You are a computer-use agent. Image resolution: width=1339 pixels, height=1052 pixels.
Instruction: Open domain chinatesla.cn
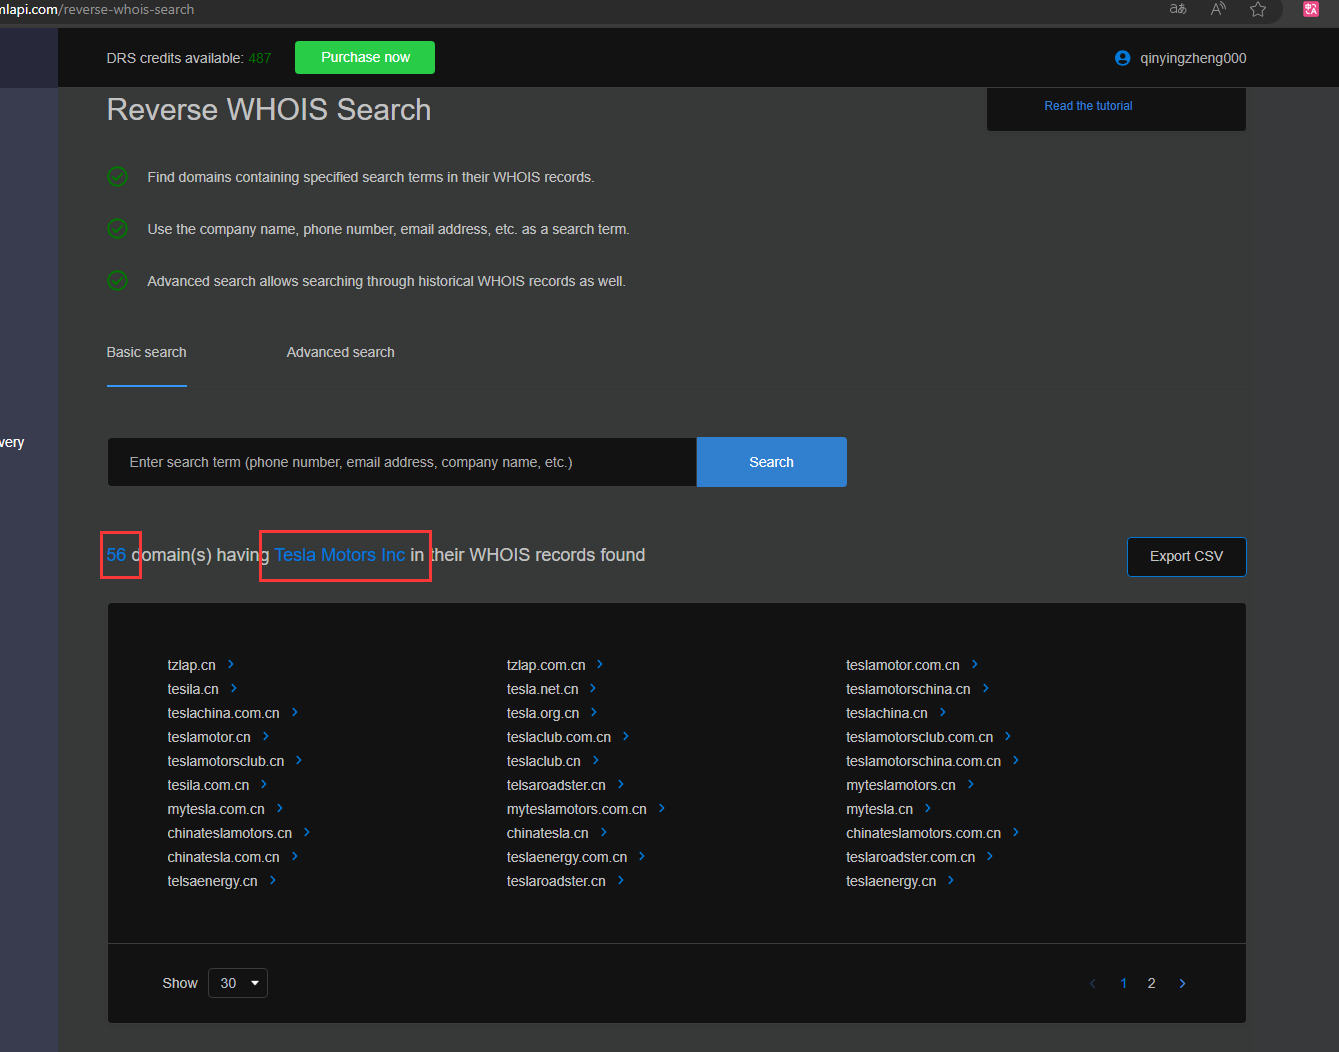(547, 833)
